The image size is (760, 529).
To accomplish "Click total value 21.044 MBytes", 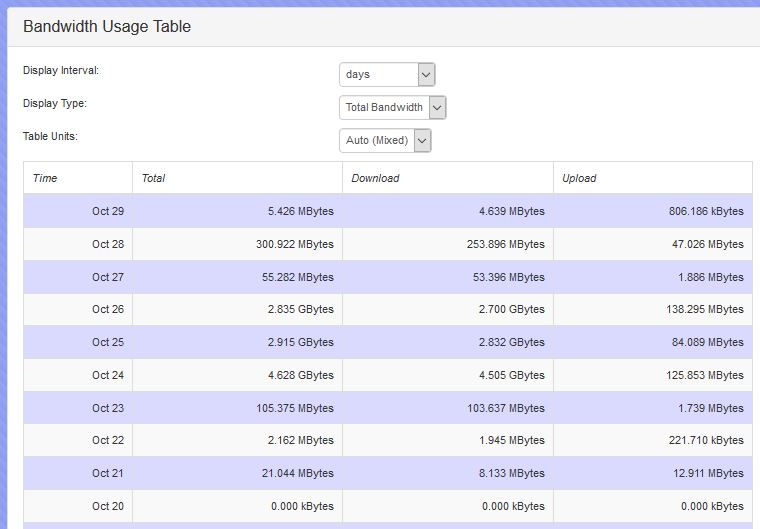I will (298, 473).
